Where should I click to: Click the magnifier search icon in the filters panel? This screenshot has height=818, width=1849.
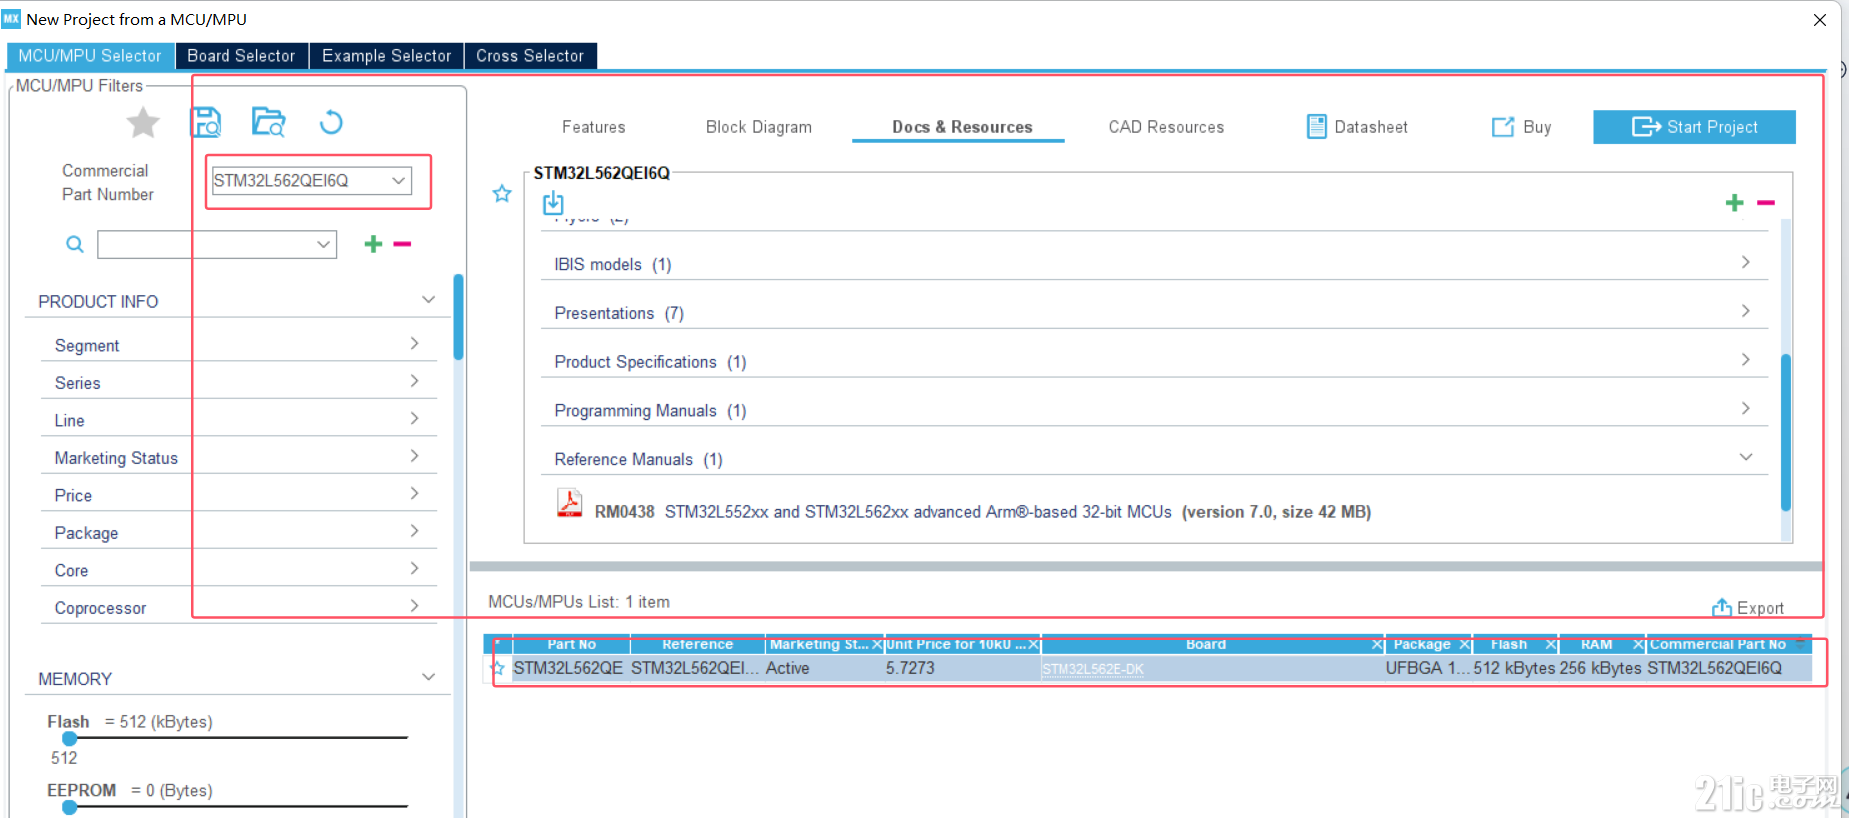75,244
